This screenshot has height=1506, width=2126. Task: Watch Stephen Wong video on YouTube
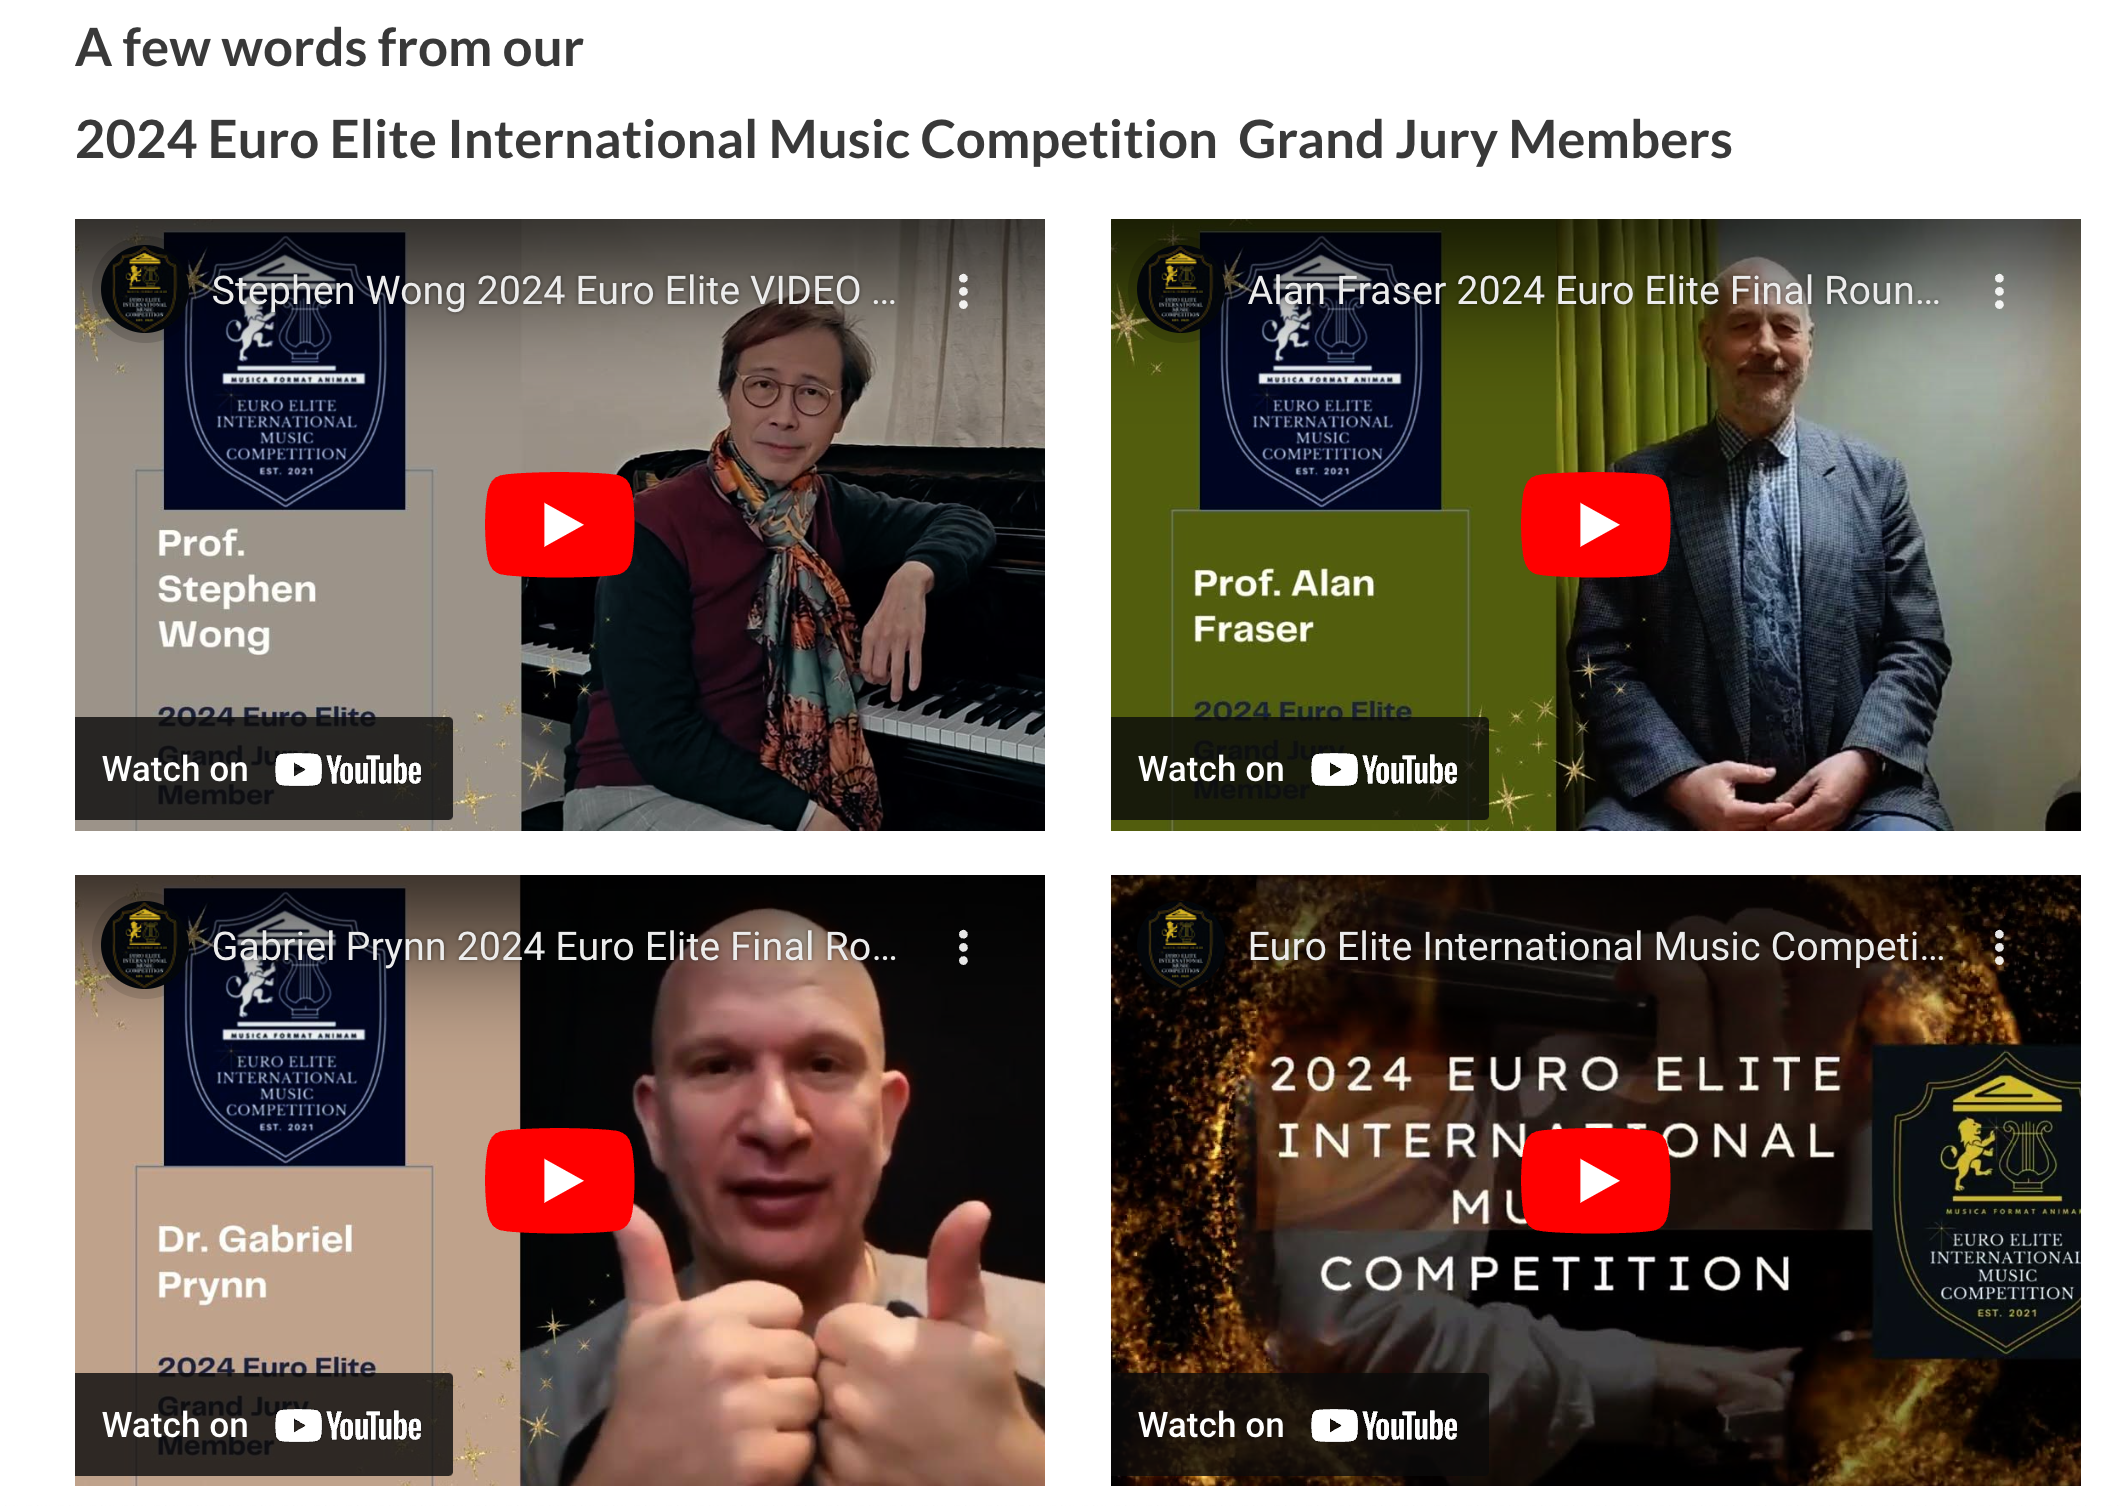[263, 769]
